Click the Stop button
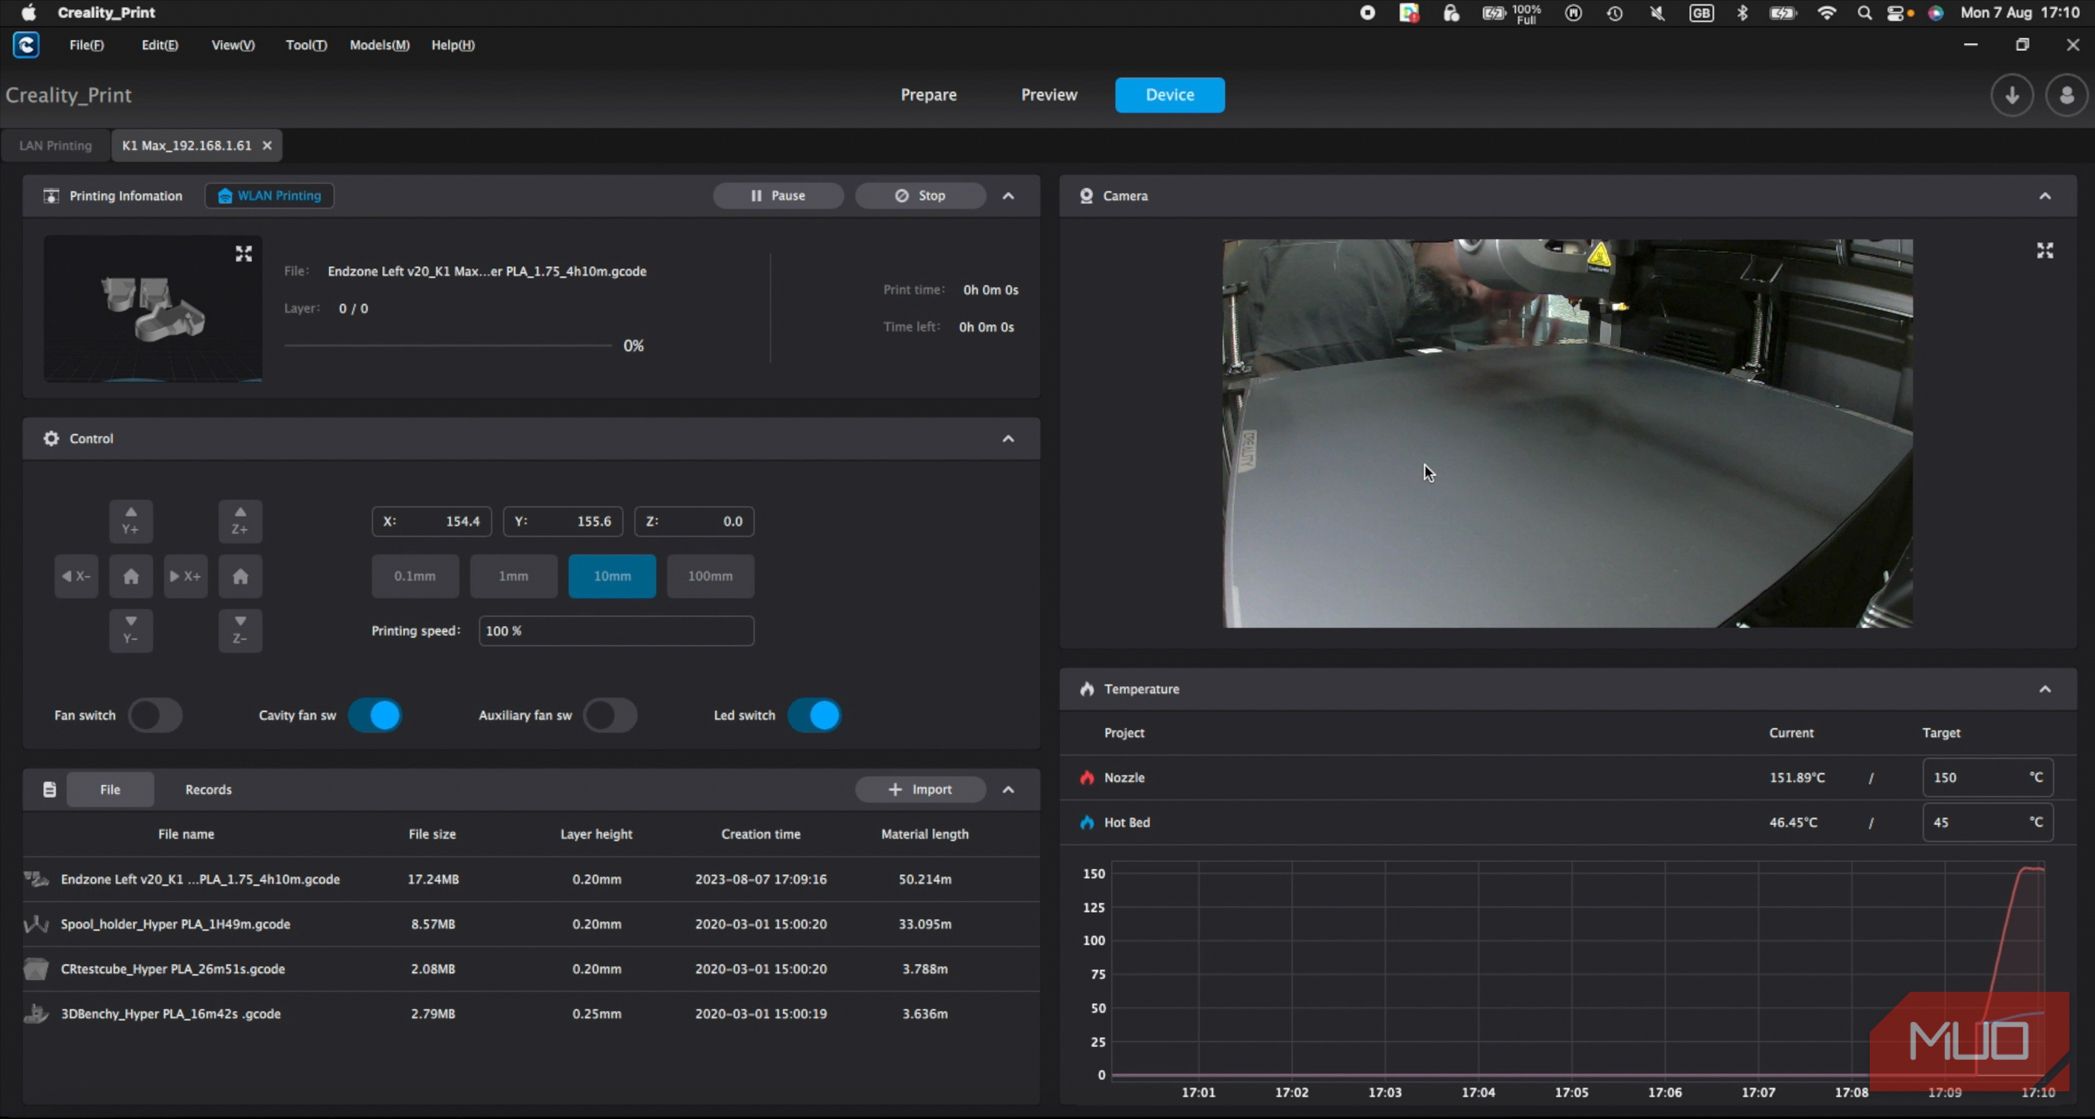 pyautogui.click(x=921, y=195)
